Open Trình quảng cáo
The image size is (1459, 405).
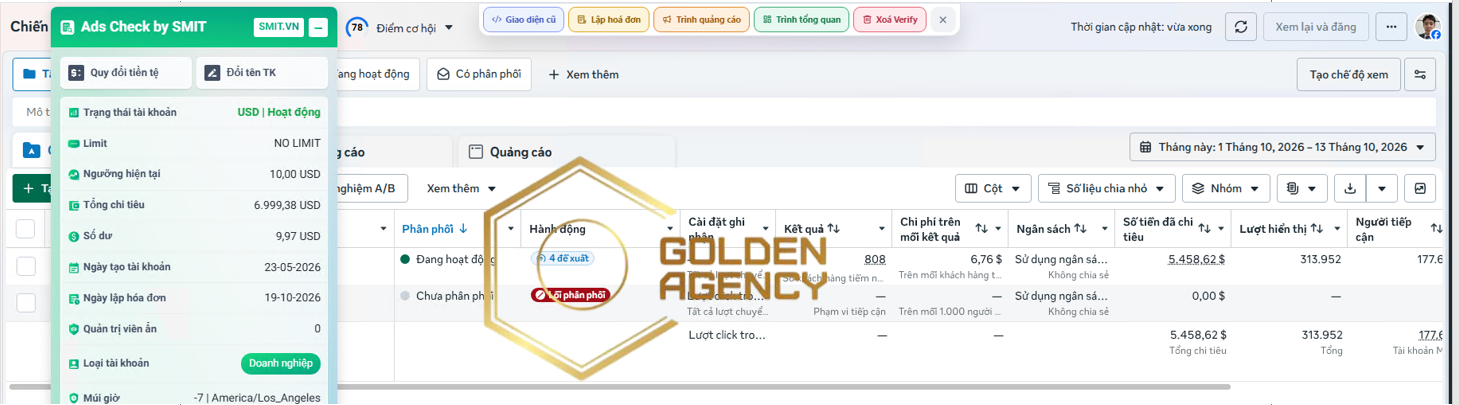coord(700,19)
